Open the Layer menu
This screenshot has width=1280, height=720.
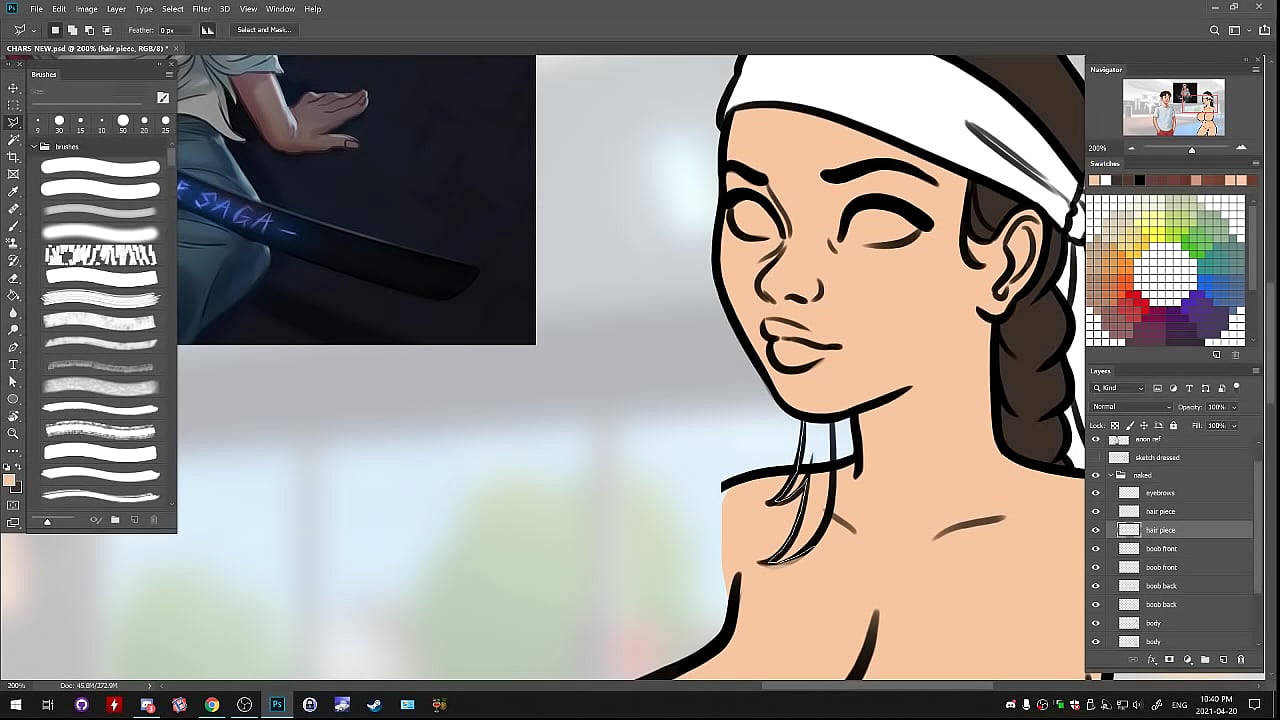(116, 9)
